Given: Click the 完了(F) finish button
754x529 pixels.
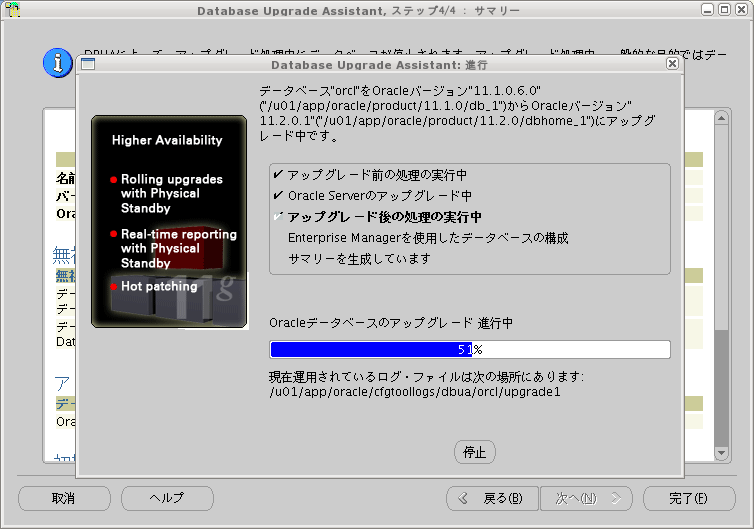Looking at the screenshot, I should pyautogui.click(x=689, y=498).
